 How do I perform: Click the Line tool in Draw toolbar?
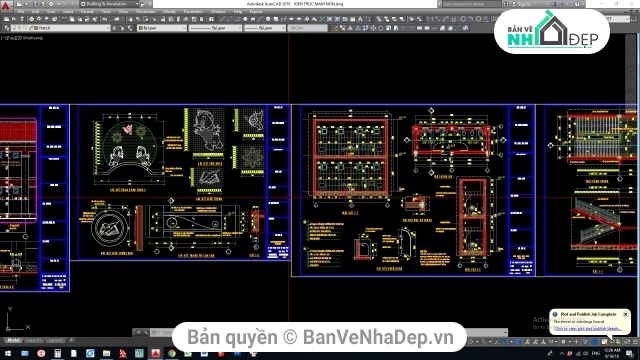coord(222,19)
